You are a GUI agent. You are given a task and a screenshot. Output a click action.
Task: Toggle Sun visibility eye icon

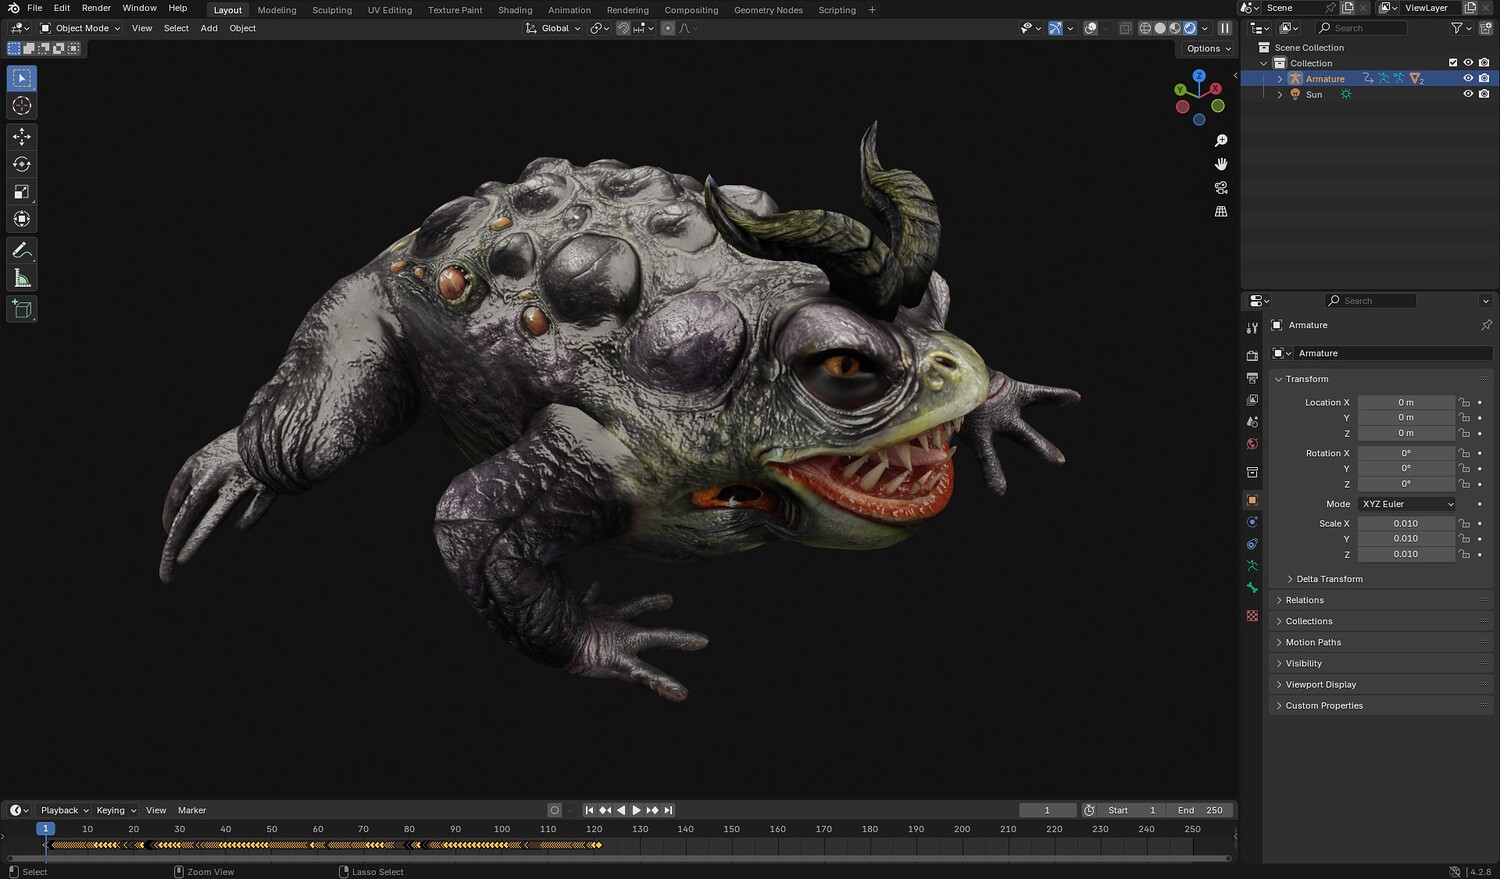[1468, 94]
